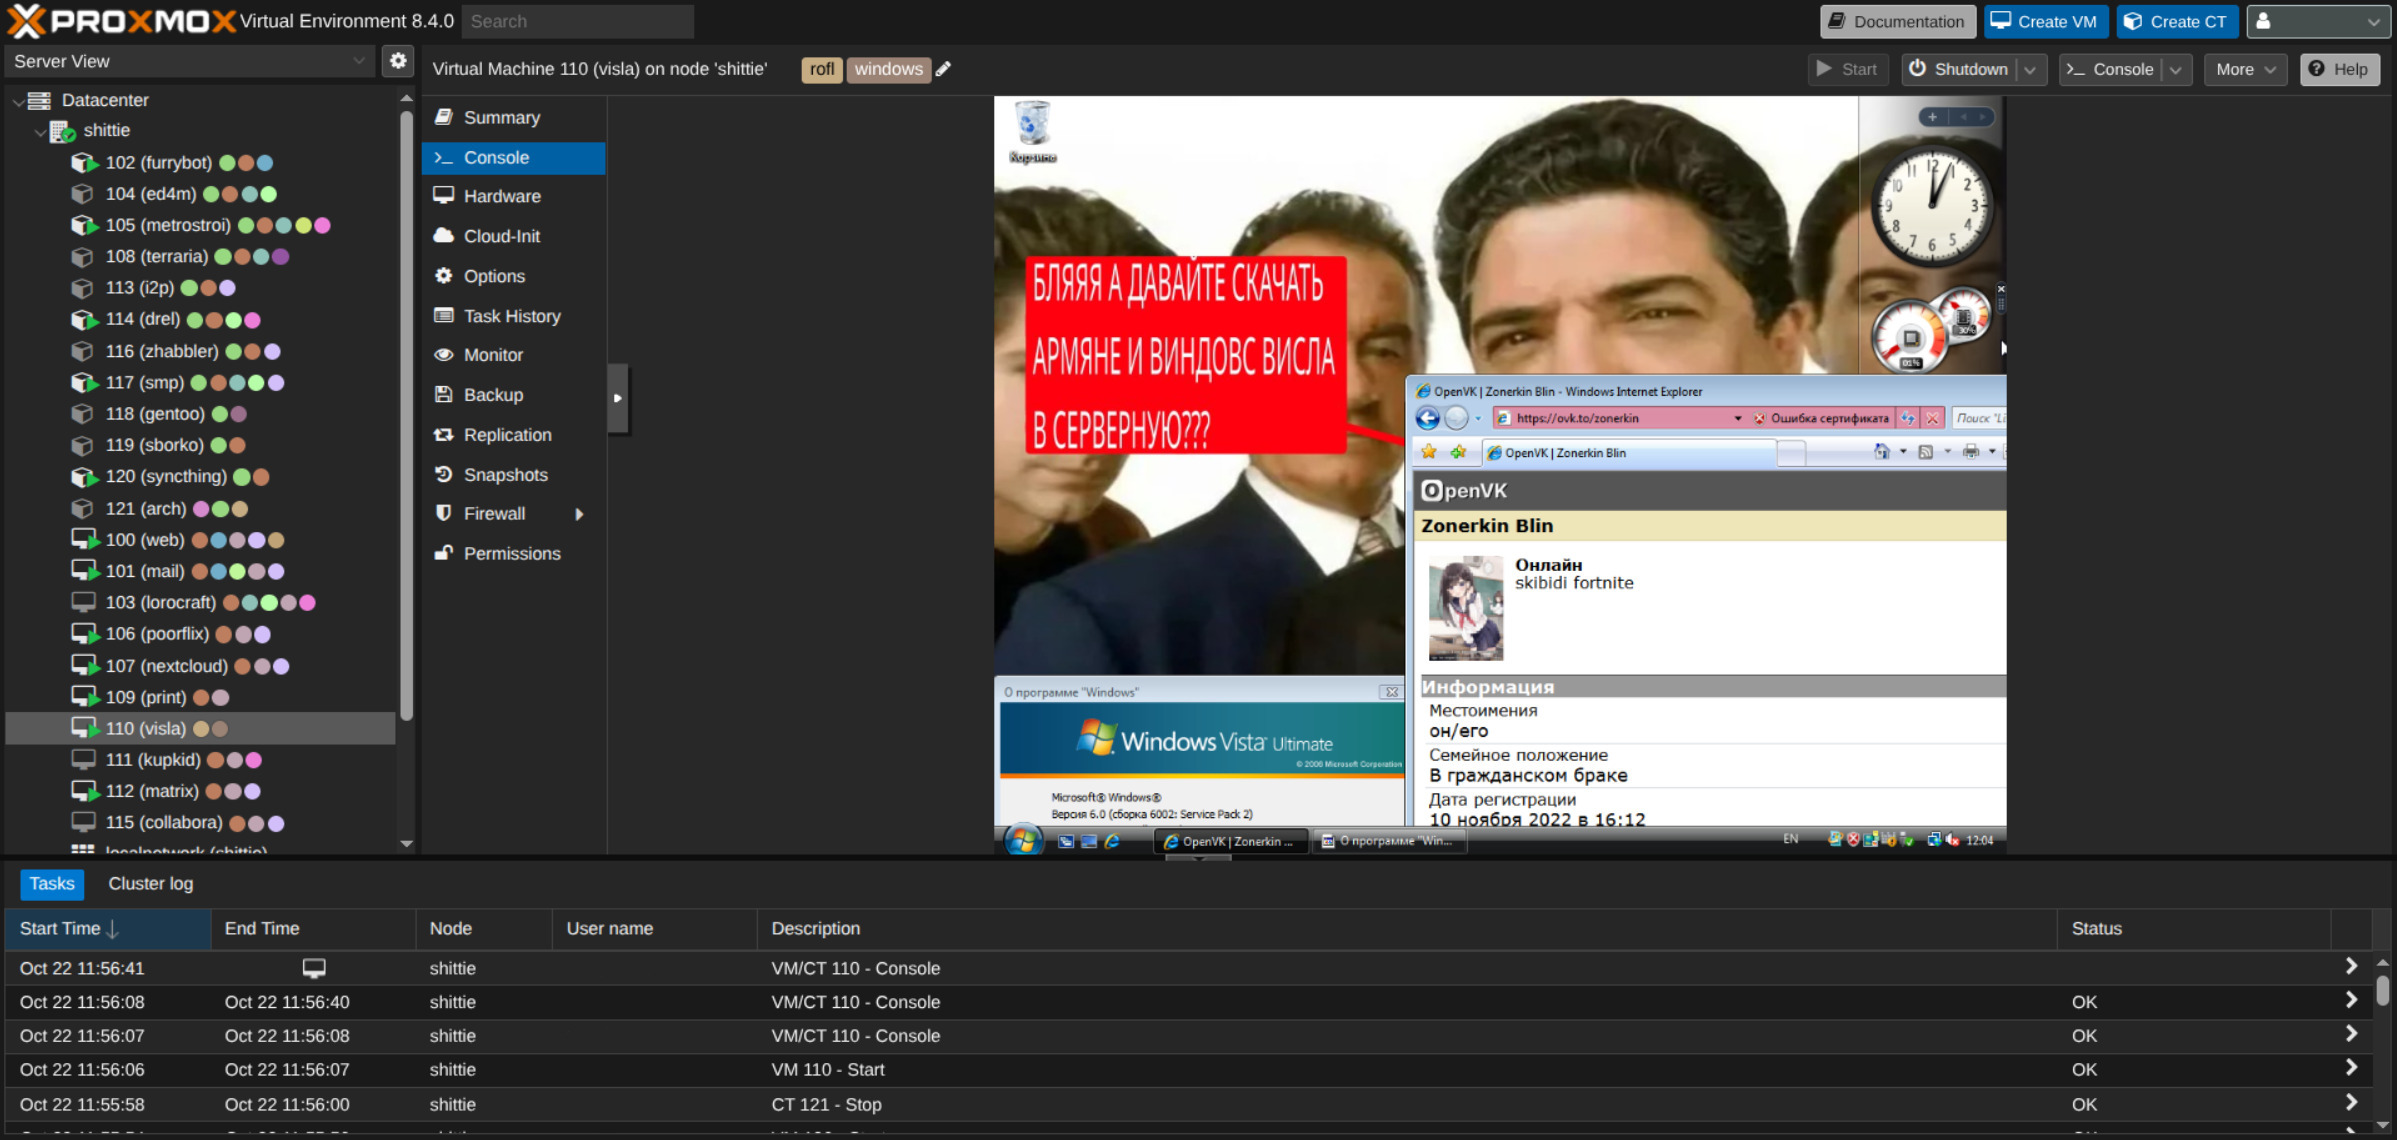Switch to the Cluster log tab
The width and height of the screenshot is (2397, 1140).
(x=150, y=884)
